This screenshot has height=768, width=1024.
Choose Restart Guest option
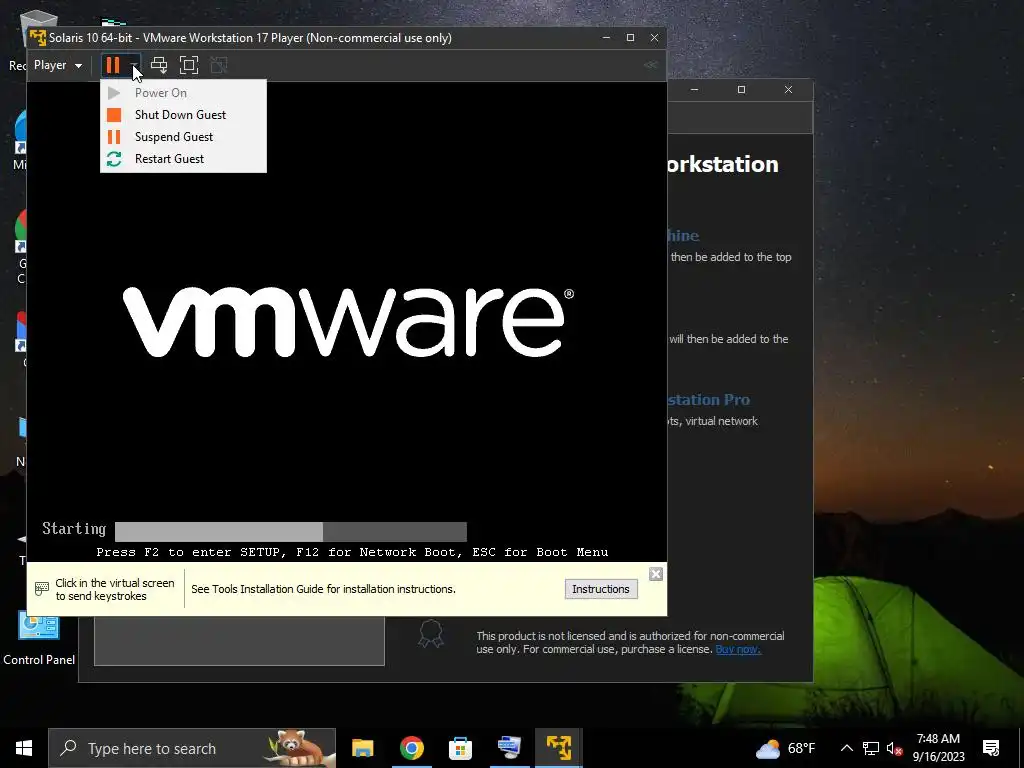pyautogui.click(x=183, y=159)
